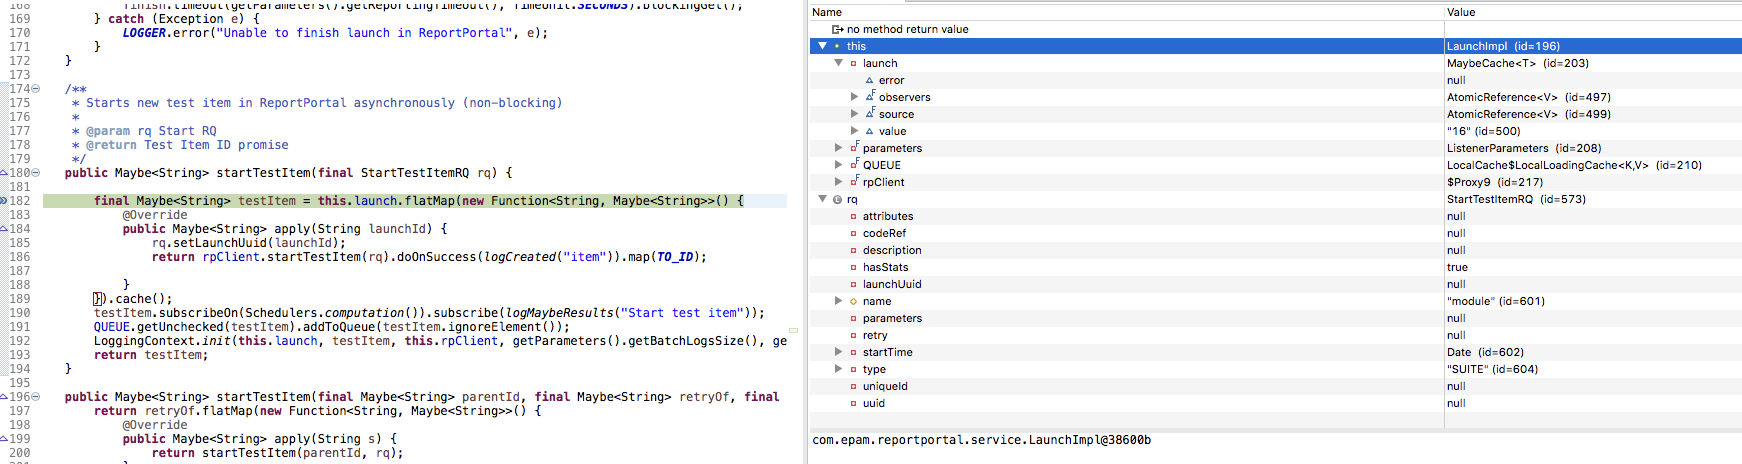Screen dimensions: 1742x464
Task: Expand the 'QUEUE' field
Action: (x=838, y=165)
